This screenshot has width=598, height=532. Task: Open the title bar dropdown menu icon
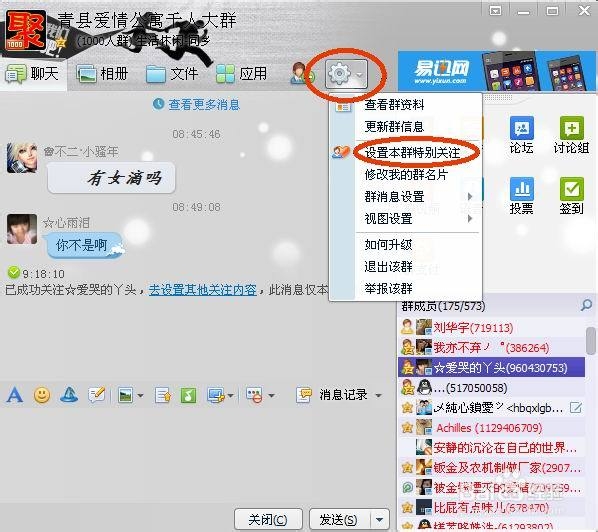tap(495, 10)
